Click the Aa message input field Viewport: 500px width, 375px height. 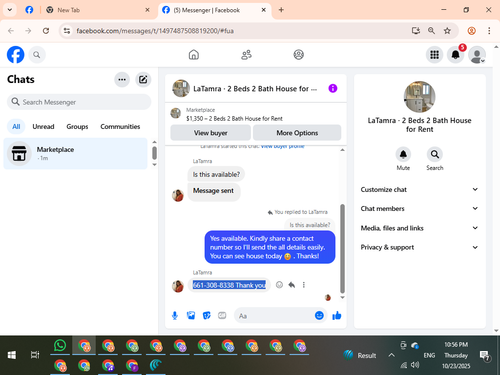click(x=274, y=316)
